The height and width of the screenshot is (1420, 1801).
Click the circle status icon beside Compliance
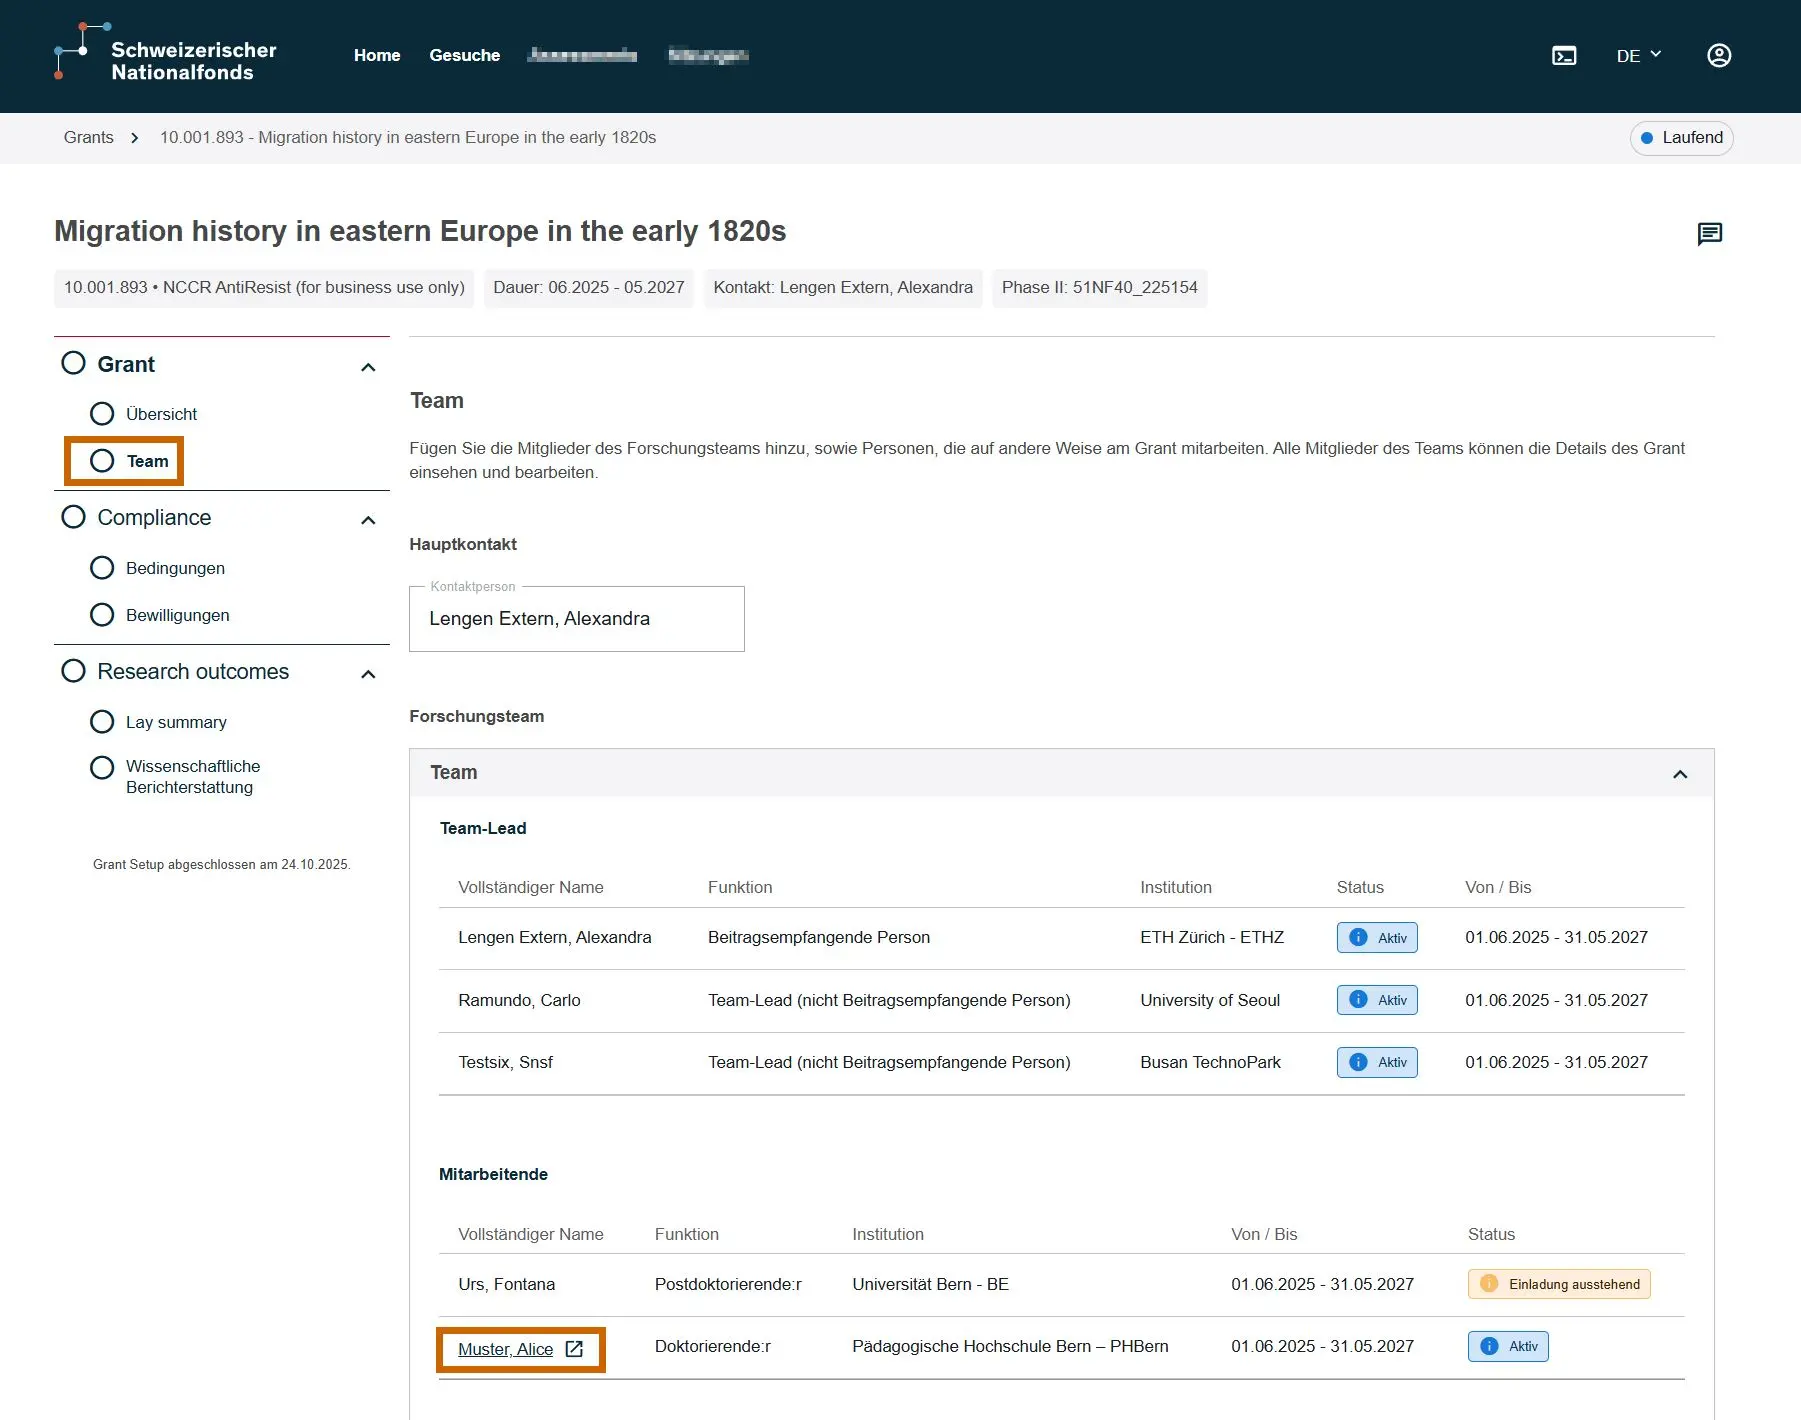[73, 517]
